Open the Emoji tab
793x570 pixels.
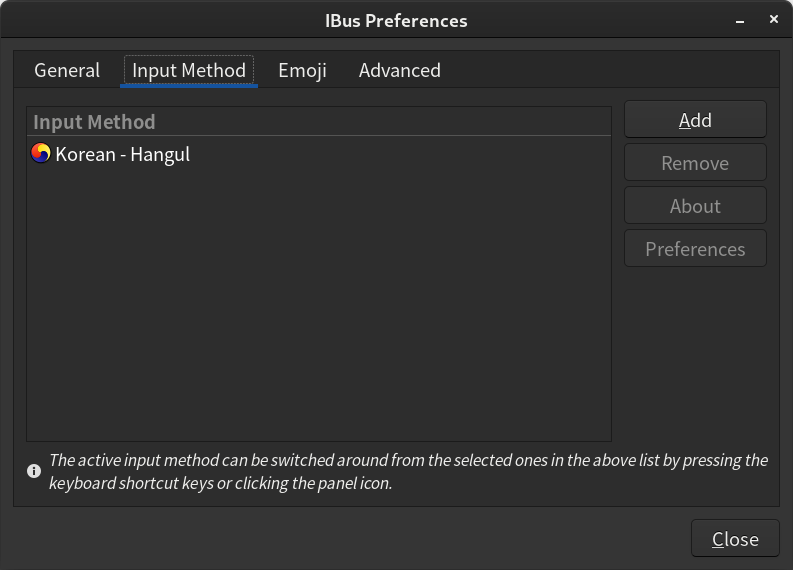coord(302,70)
